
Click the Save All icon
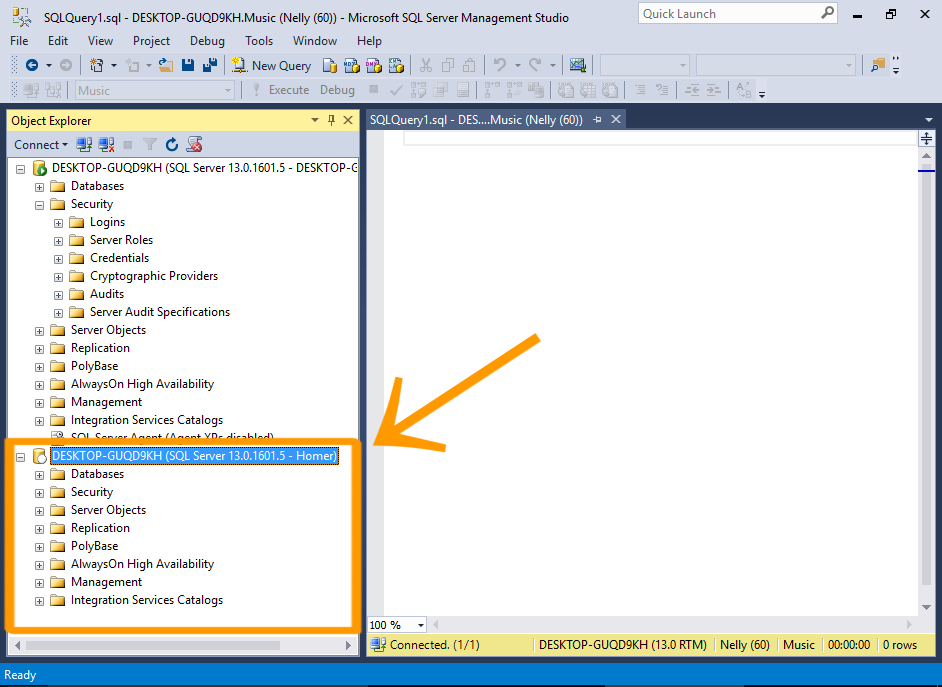pyautogui.click(x=209, y=65)
